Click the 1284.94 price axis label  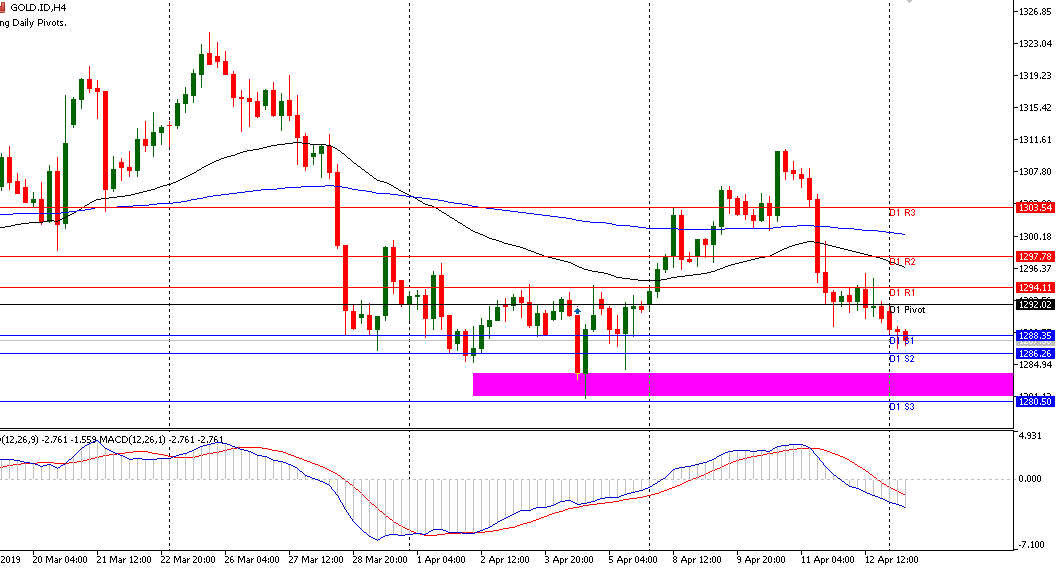click(1035, 365)
